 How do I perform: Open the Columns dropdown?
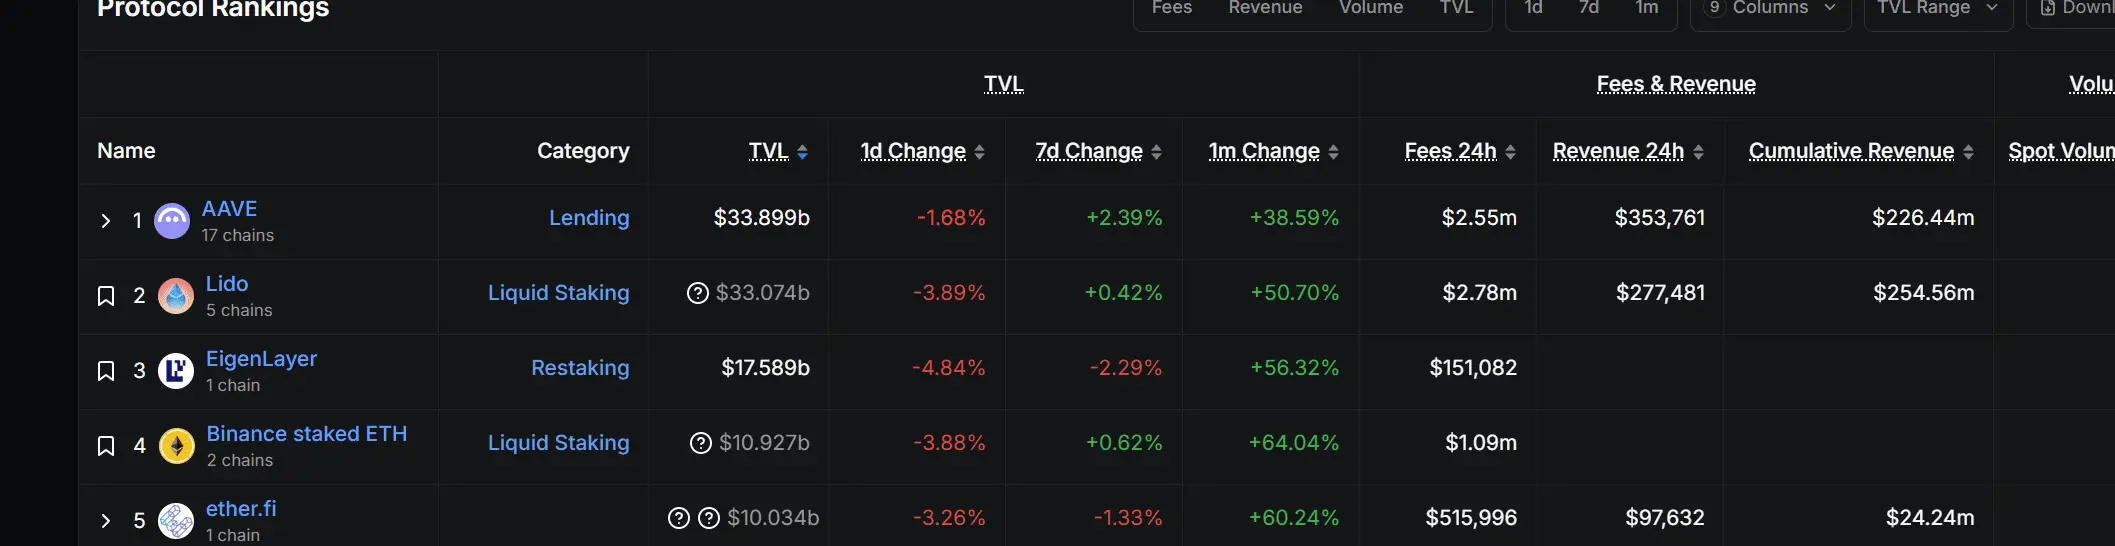1770,10
